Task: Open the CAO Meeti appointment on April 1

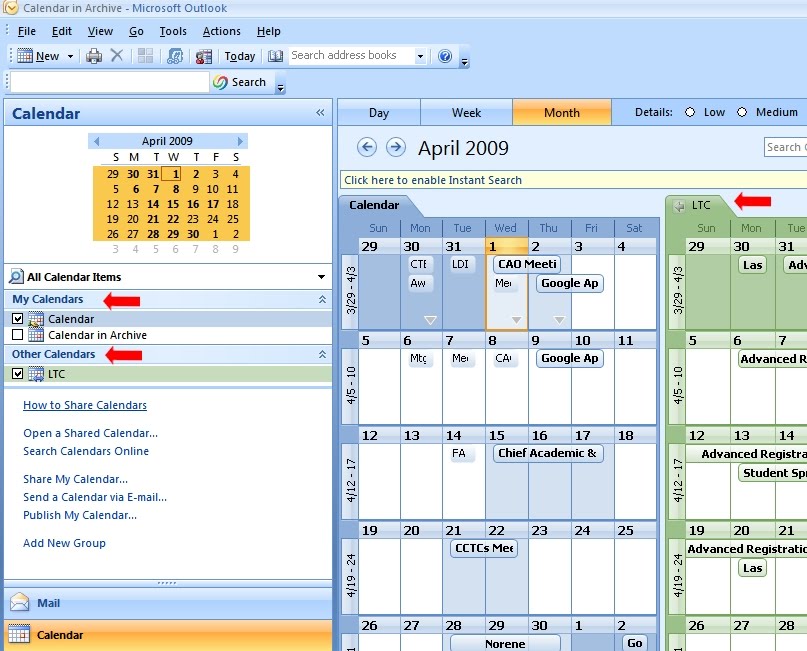Action: pos(527,265)
